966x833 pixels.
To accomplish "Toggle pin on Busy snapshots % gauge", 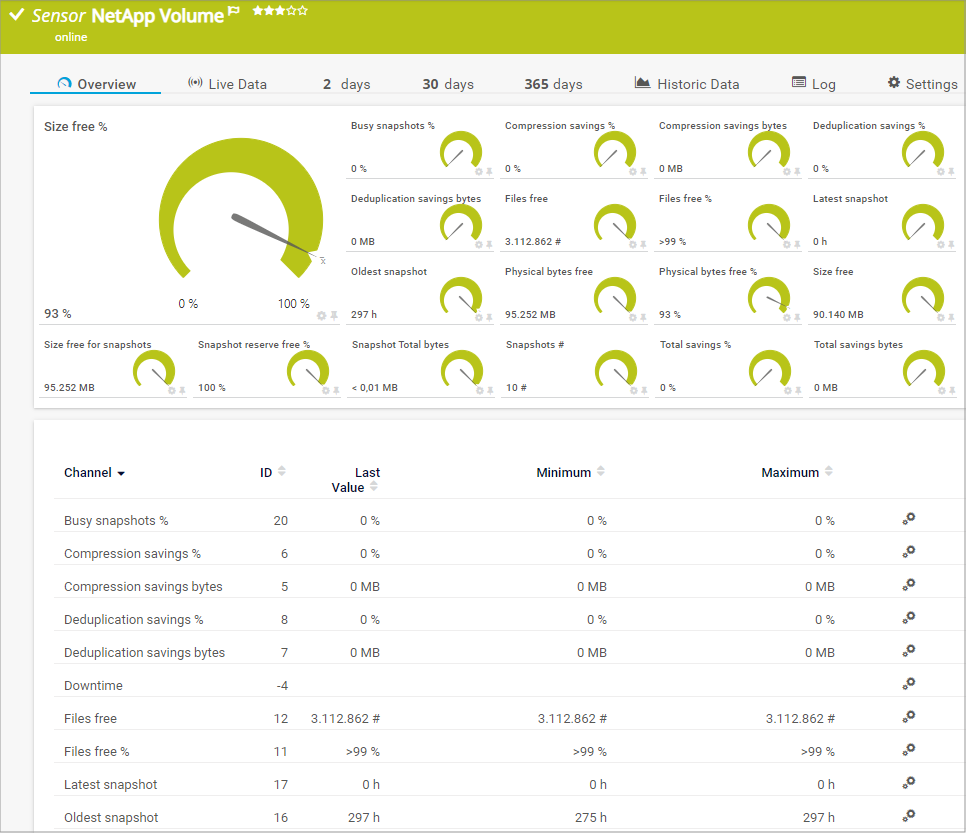I will click(490, 172).
